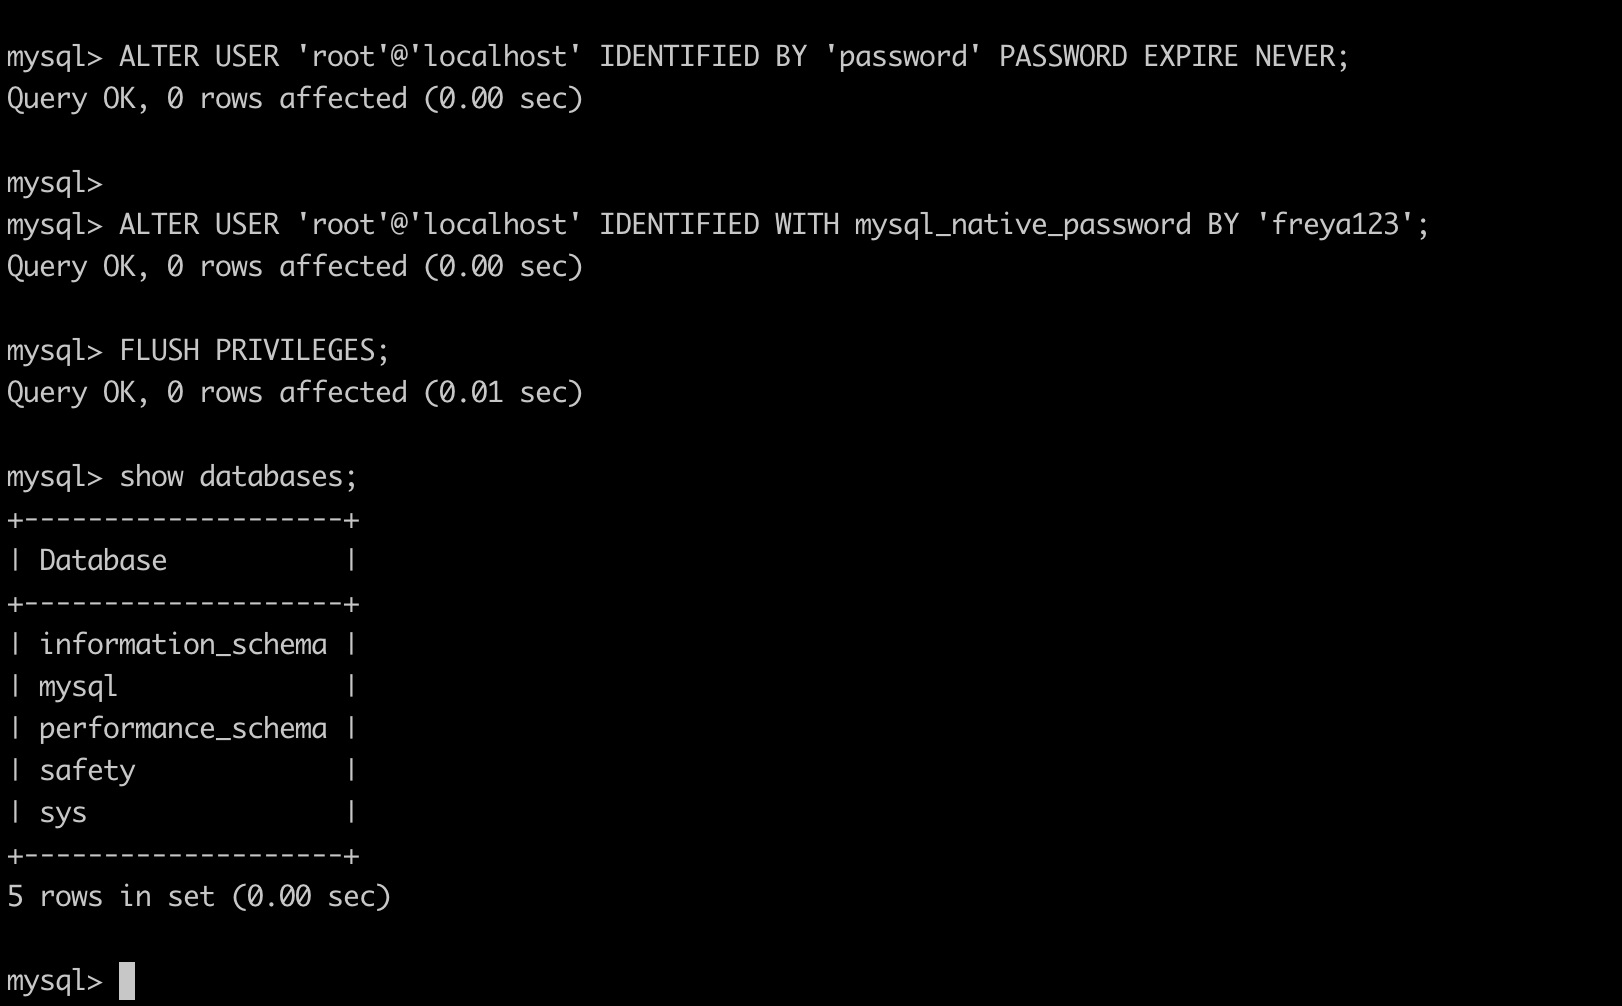Click the '(0.01 sec)' timing text
This screenshot has height=1006, width=1622.
point(503,392)
